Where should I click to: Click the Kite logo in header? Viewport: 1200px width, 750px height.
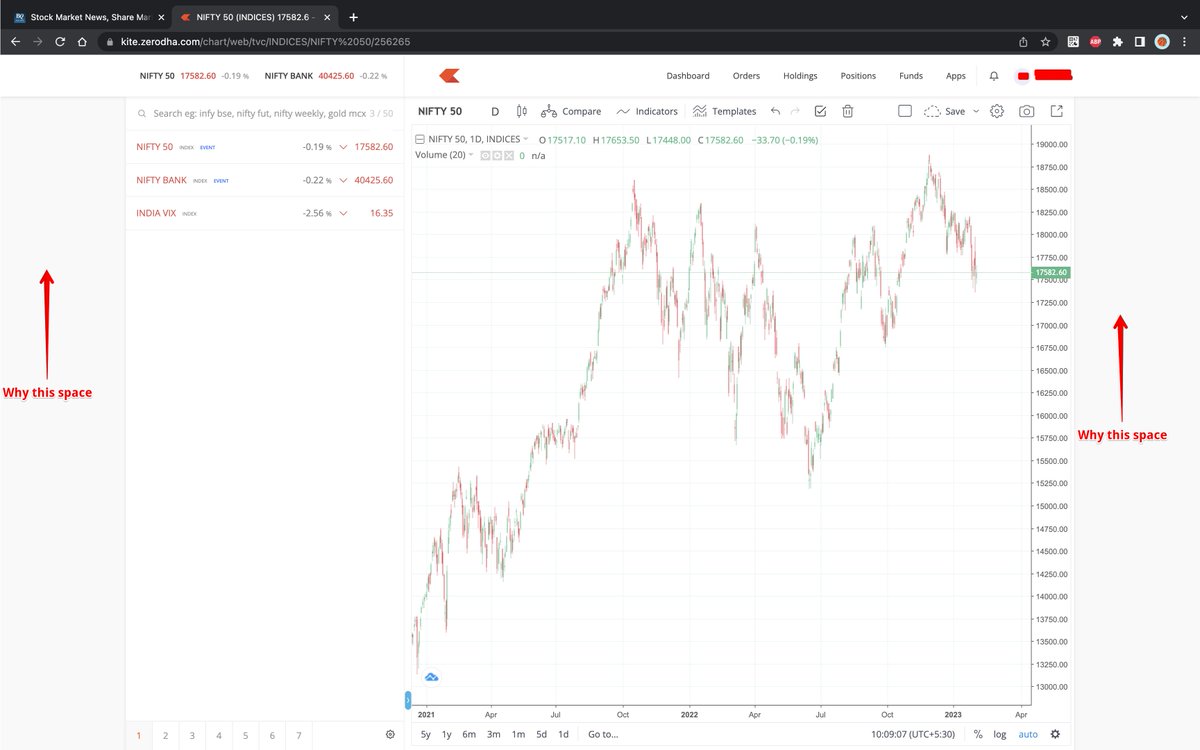(450, 75)
